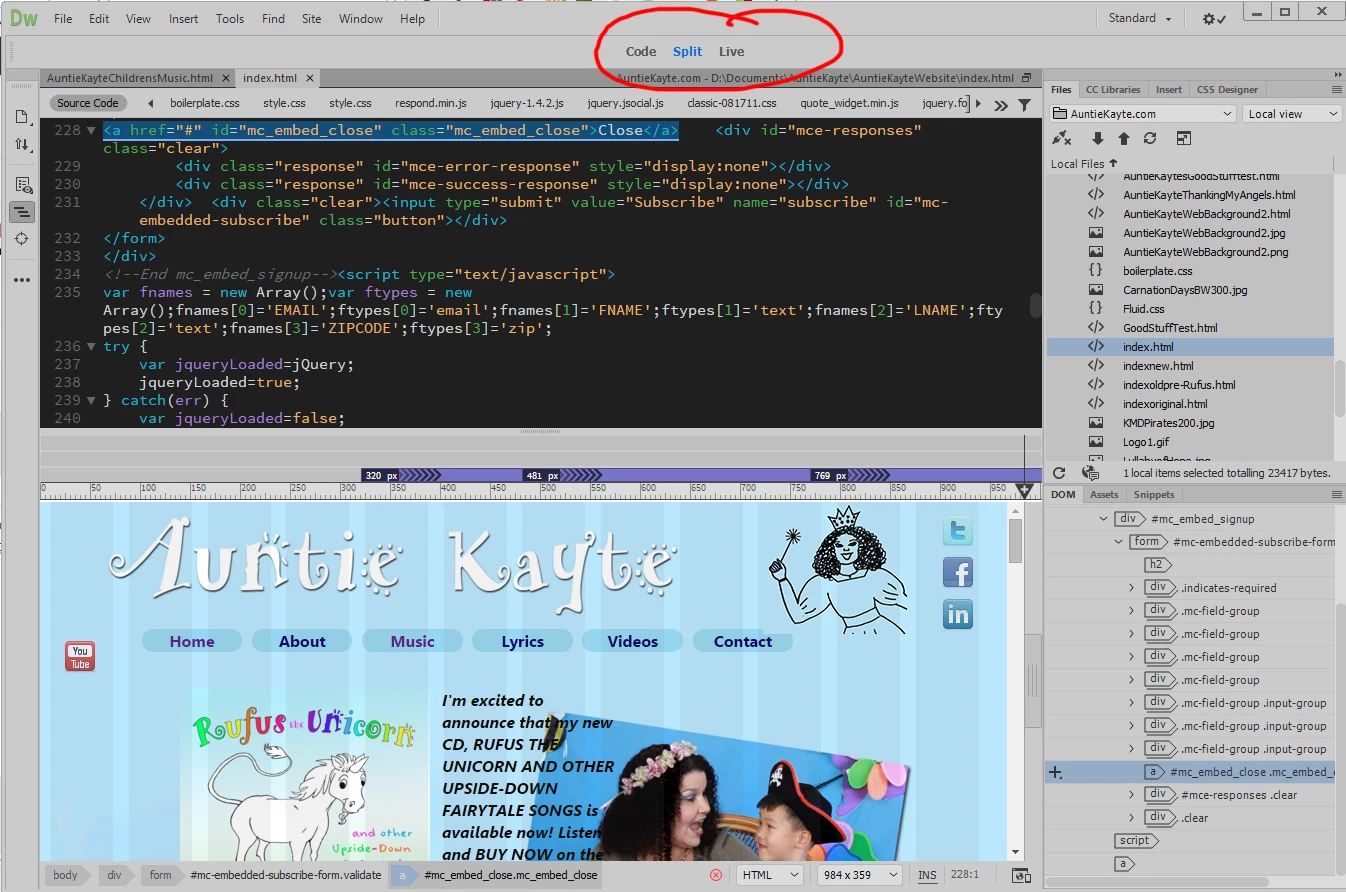The image size is (1346, 892).
Task: Collapse form #mc-embedded-subscribe-form node
Action: pos(1119,542)
